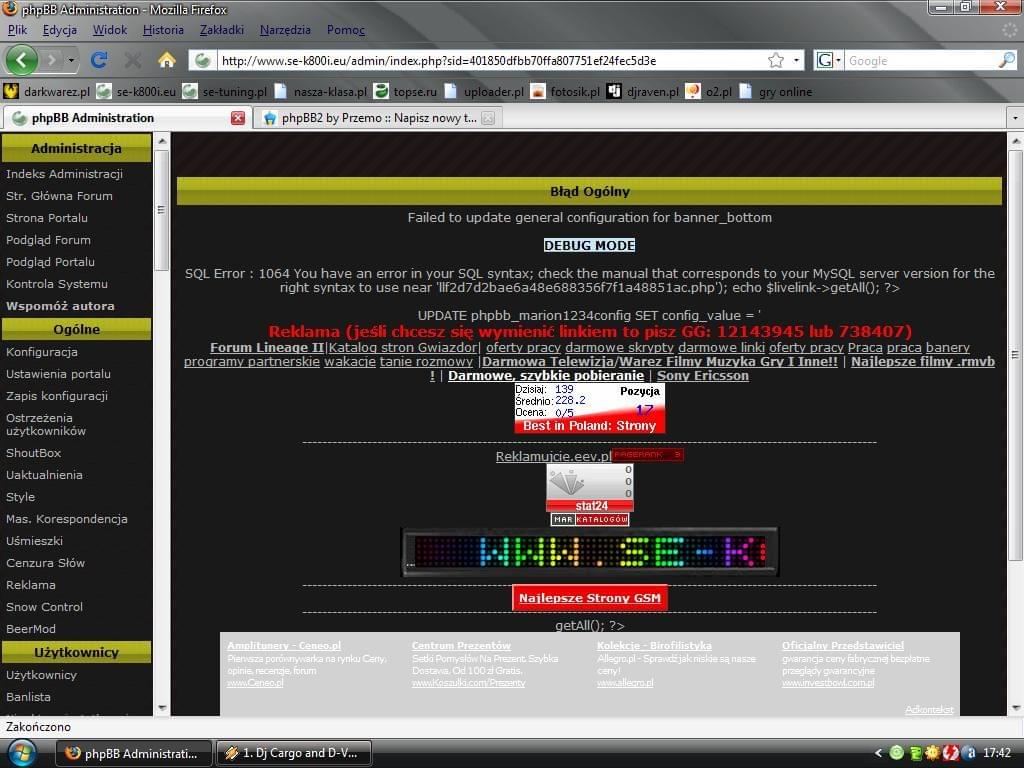Open the list all tabs dropdown
This screenshot has width=1024, height=768.
pyautogui.click(x=1015, y=118)
